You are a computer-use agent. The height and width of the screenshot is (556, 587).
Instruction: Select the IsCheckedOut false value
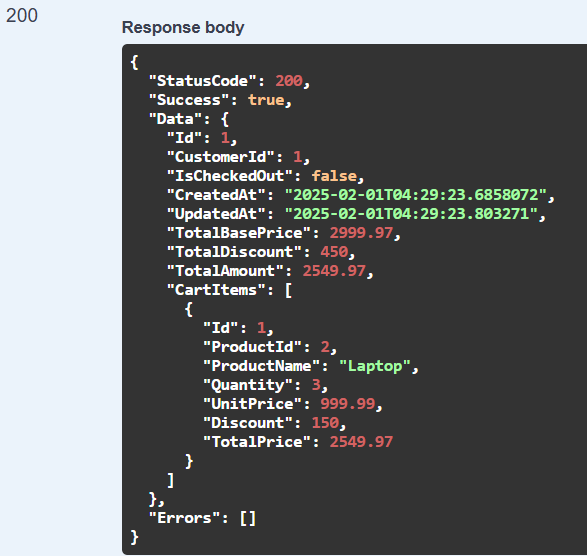(334, 176)
